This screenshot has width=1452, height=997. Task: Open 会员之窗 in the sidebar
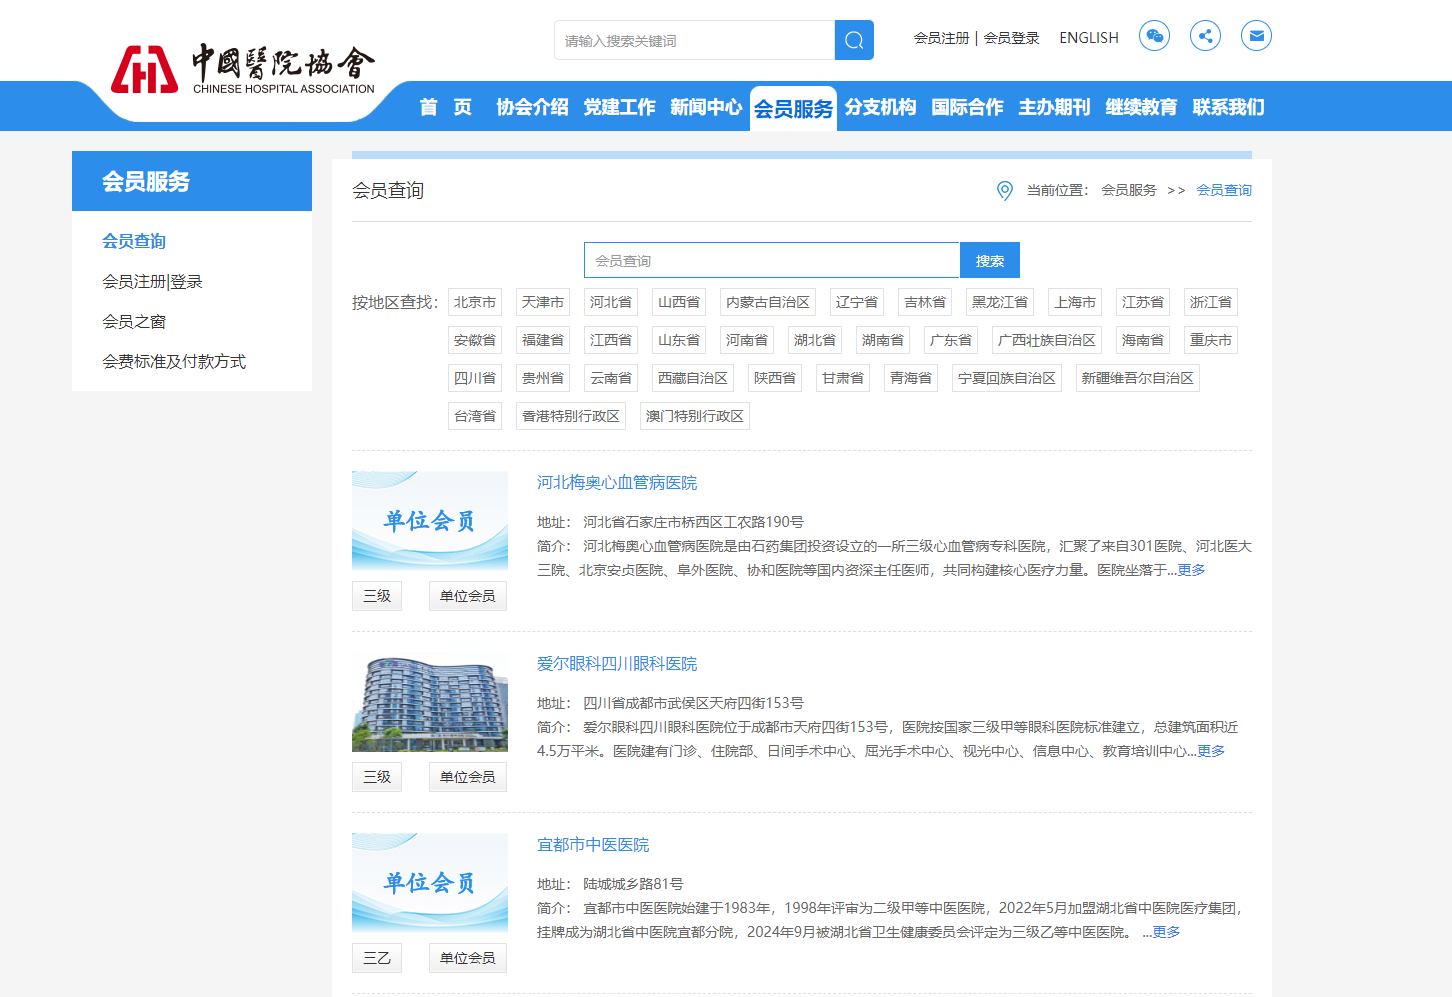point(134,321)
